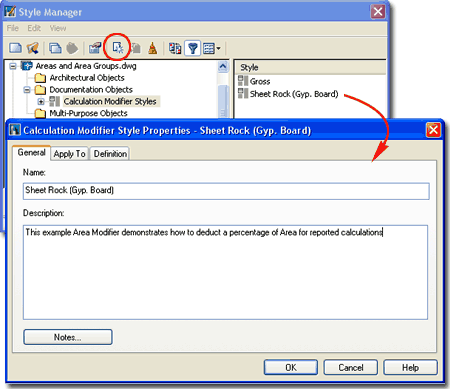Click the tree scrollbar up arrow
The image size is (450, 389).
[223, 67]
